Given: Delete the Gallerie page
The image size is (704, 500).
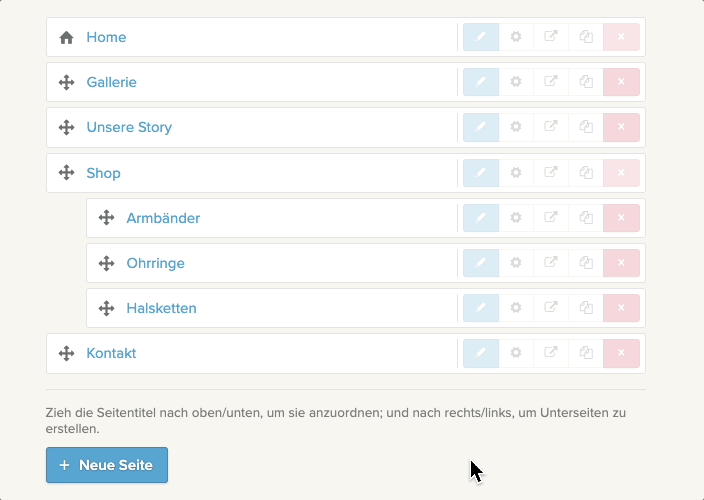Looking at the screenshot, I should 621,82.
